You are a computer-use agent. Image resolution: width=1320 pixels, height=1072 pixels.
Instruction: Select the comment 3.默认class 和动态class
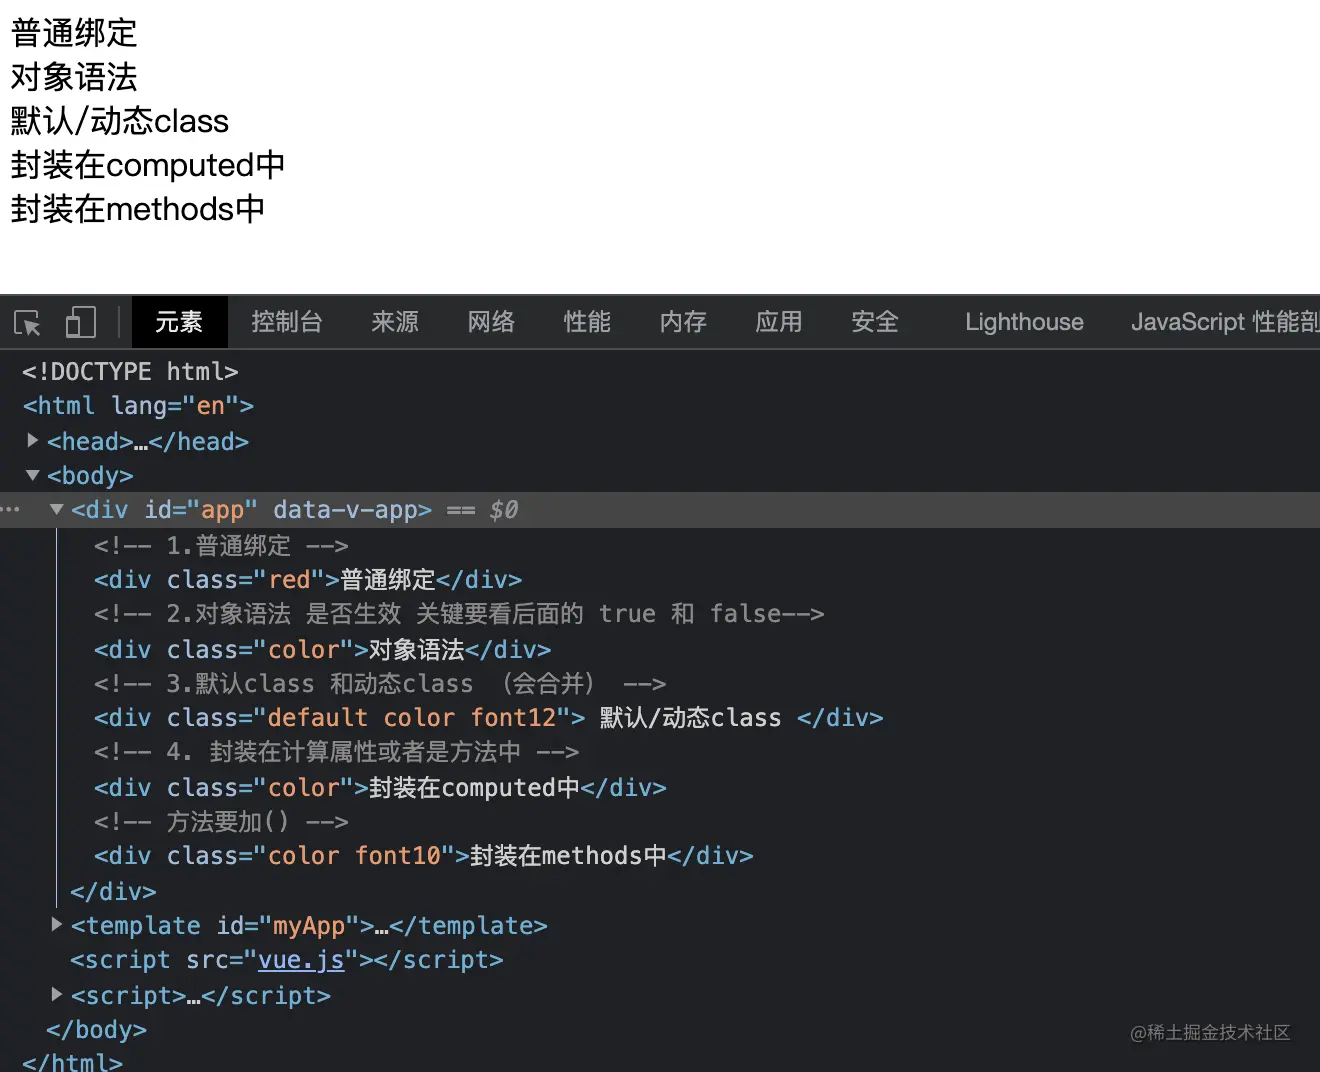(380, 684)
